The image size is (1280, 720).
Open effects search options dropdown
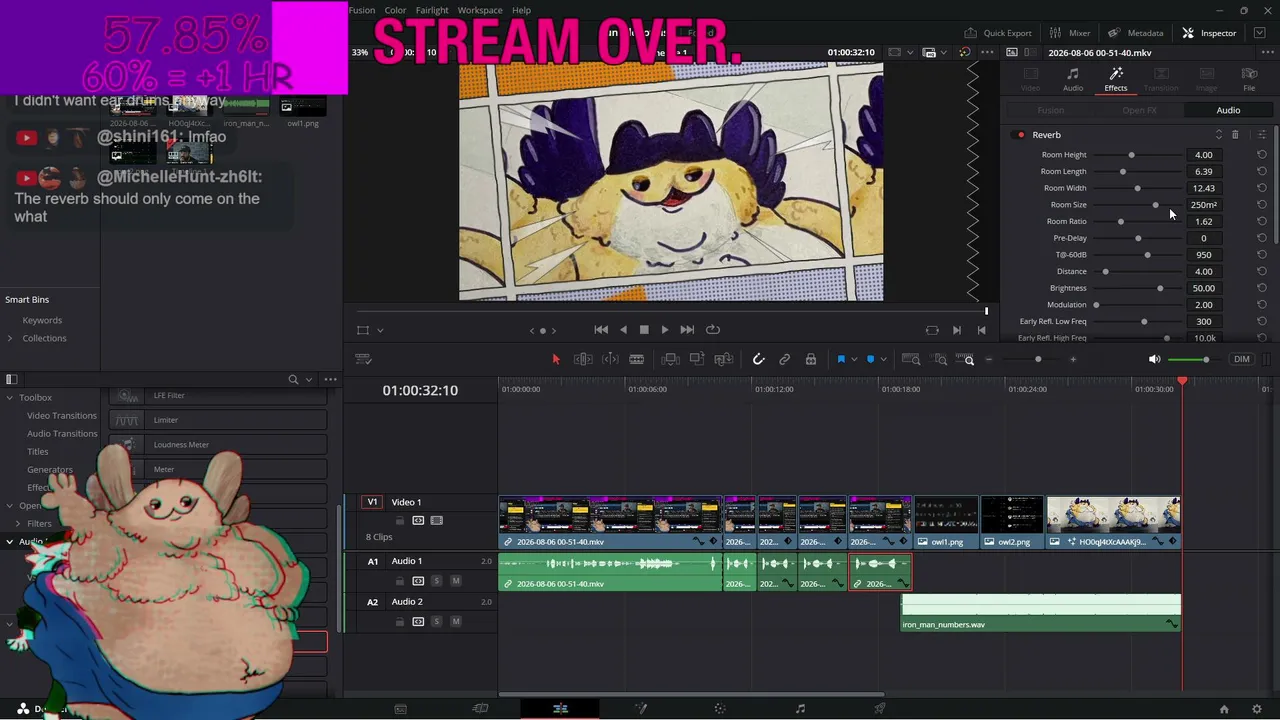[x=309, y=379]
